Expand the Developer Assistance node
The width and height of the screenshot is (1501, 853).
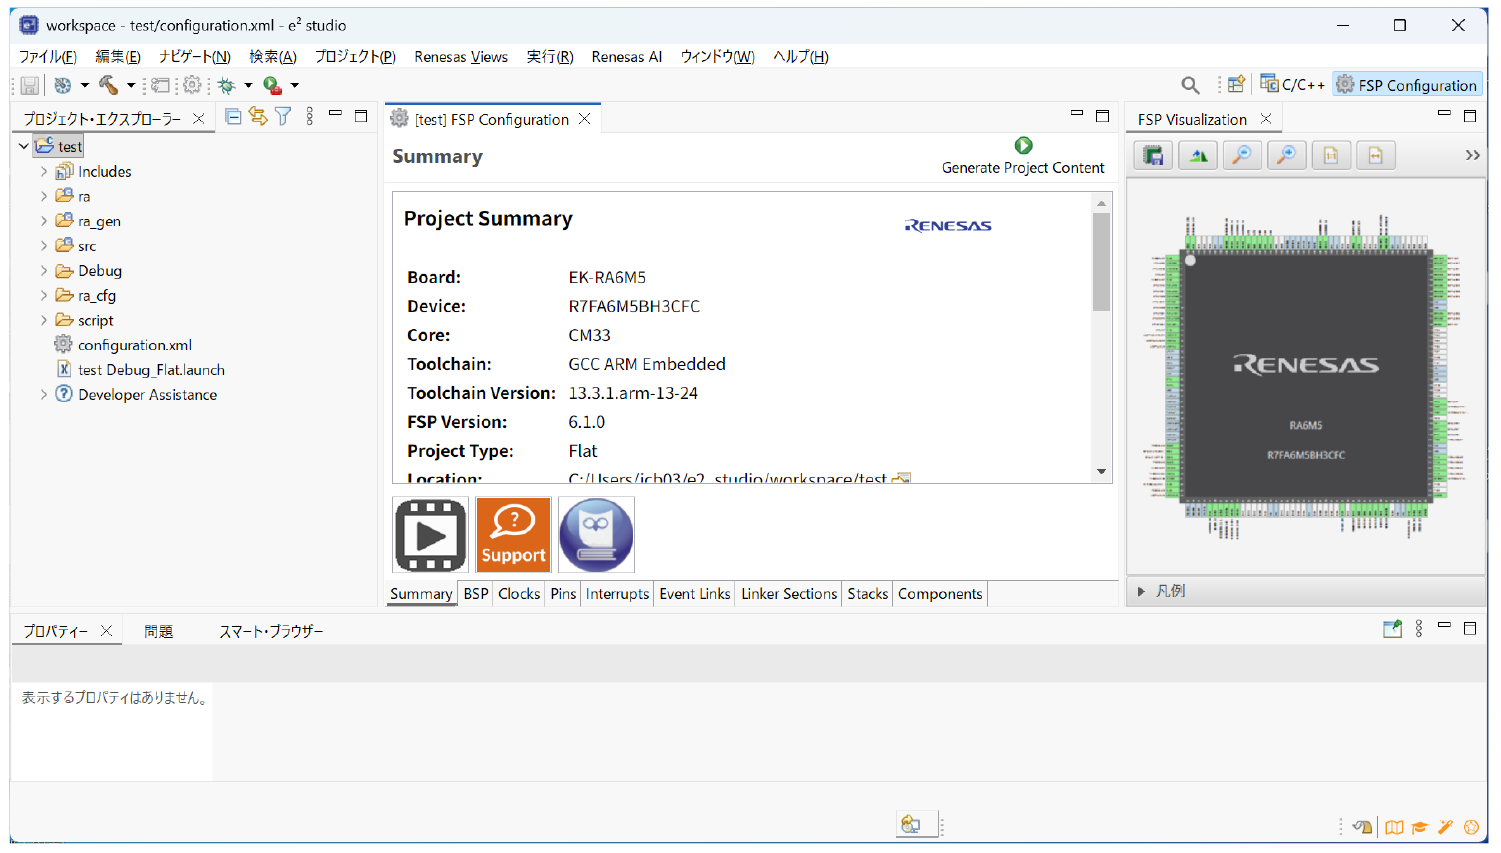pyautogui.click(x=44, y=395)
